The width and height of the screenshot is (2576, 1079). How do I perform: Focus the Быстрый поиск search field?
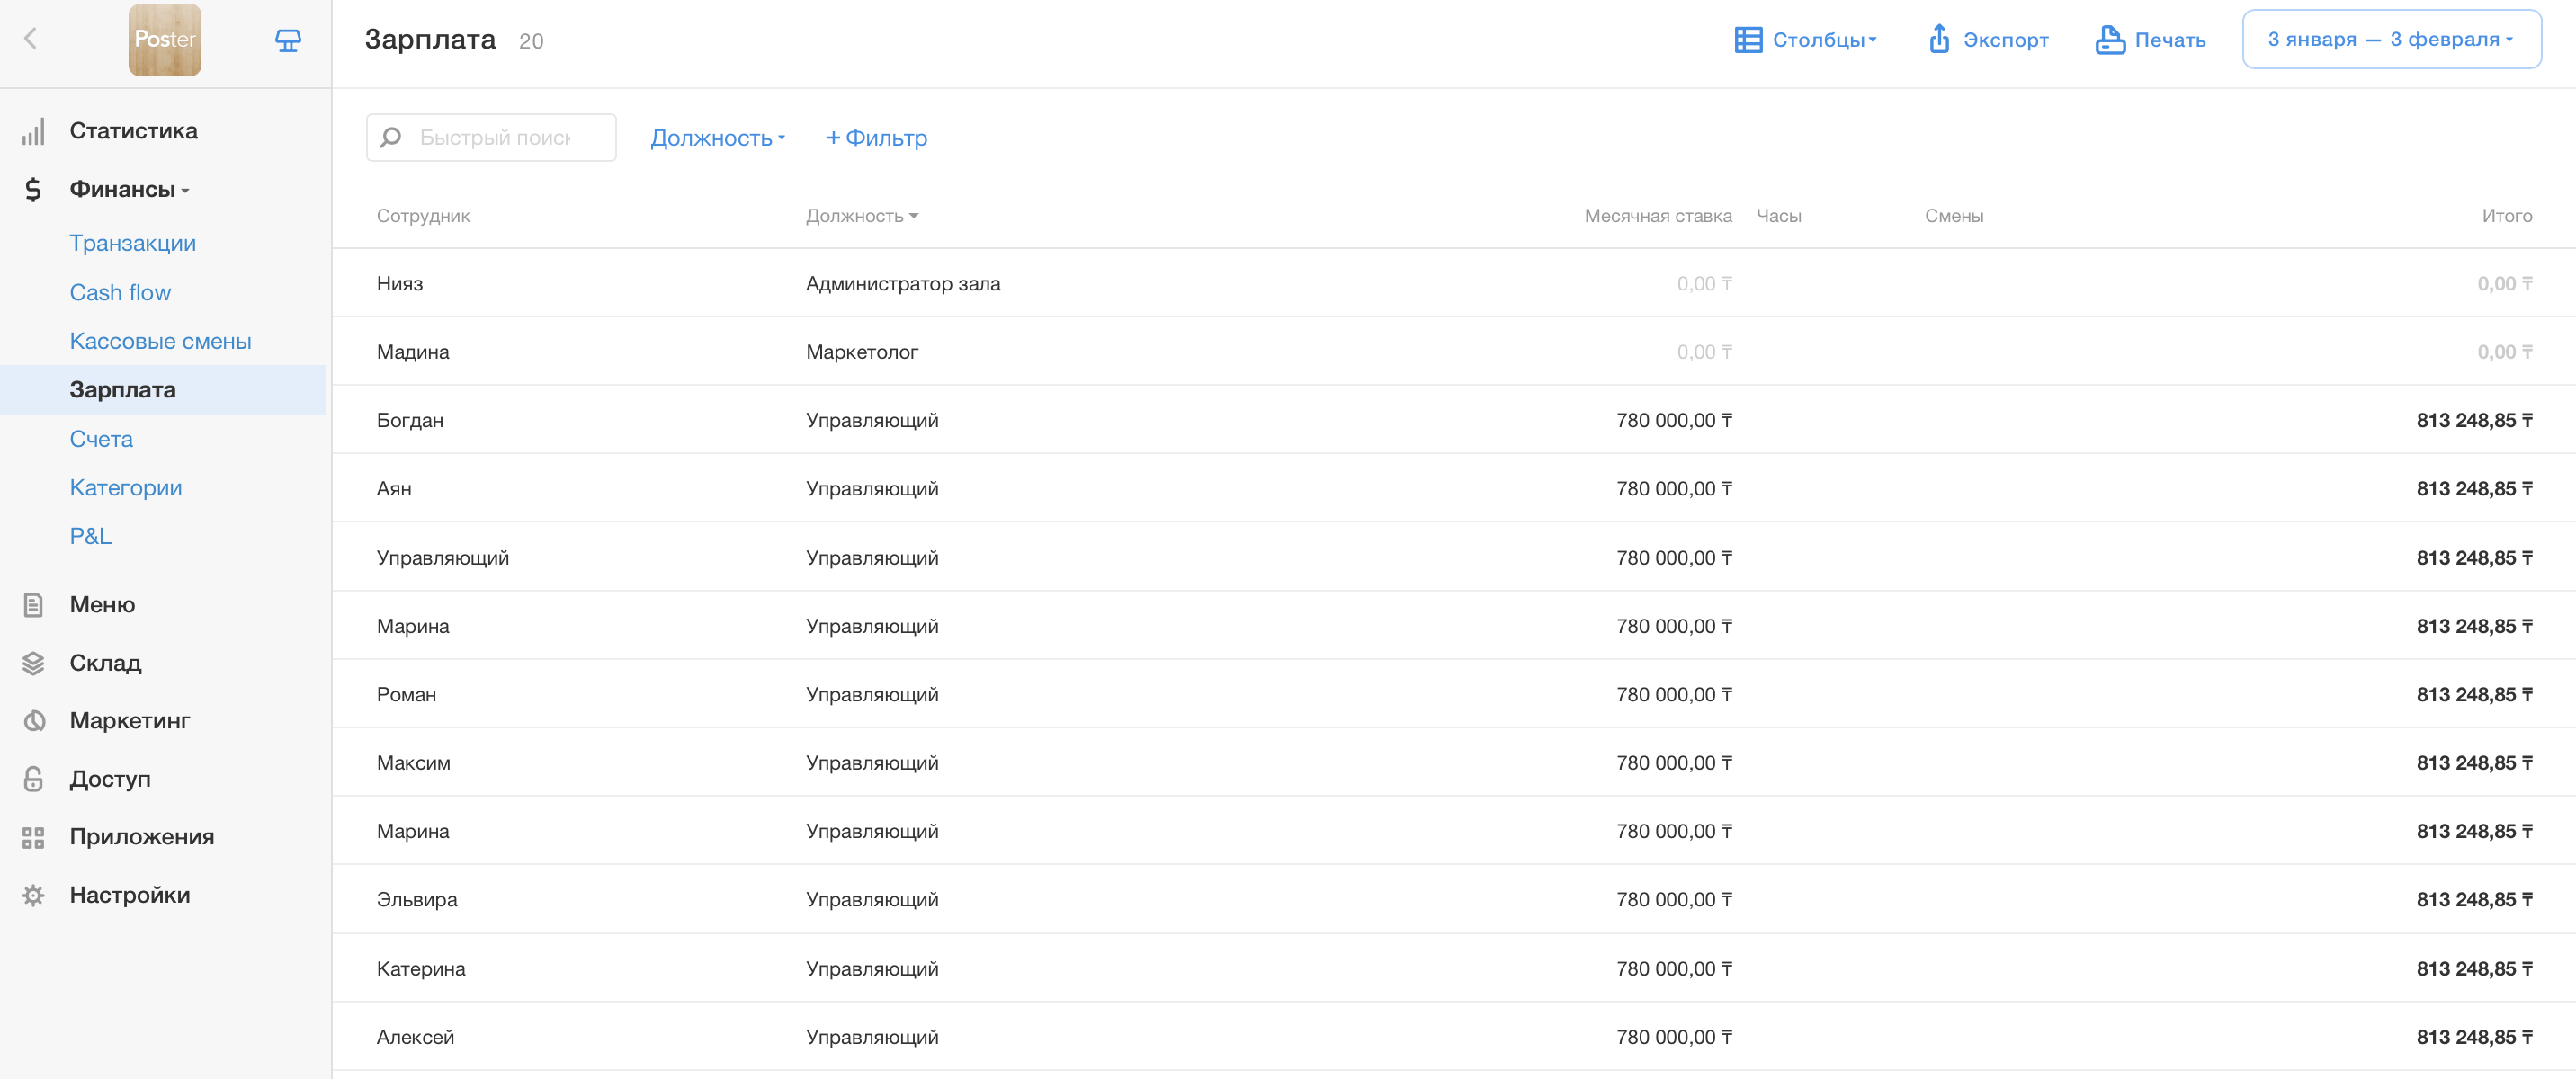pyautogui.click(x=495, y=138)
